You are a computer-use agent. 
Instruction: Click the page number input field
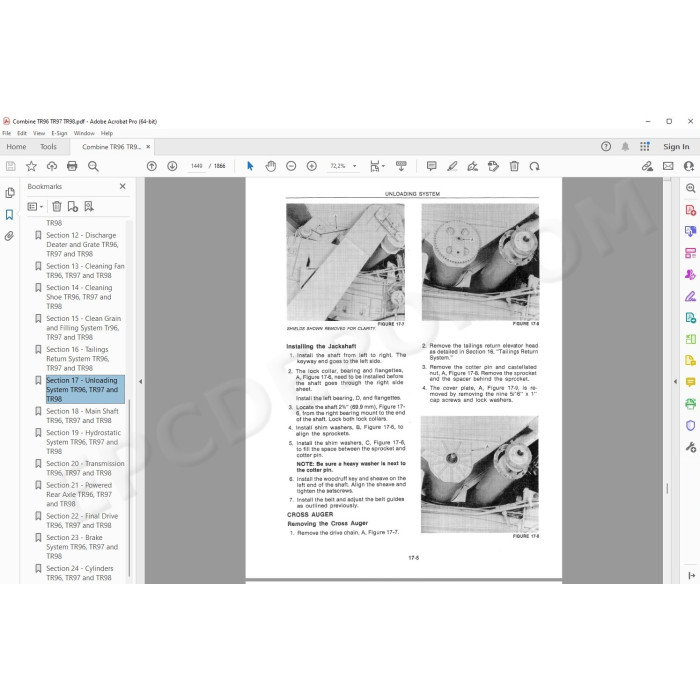click(x=196, y=166)
